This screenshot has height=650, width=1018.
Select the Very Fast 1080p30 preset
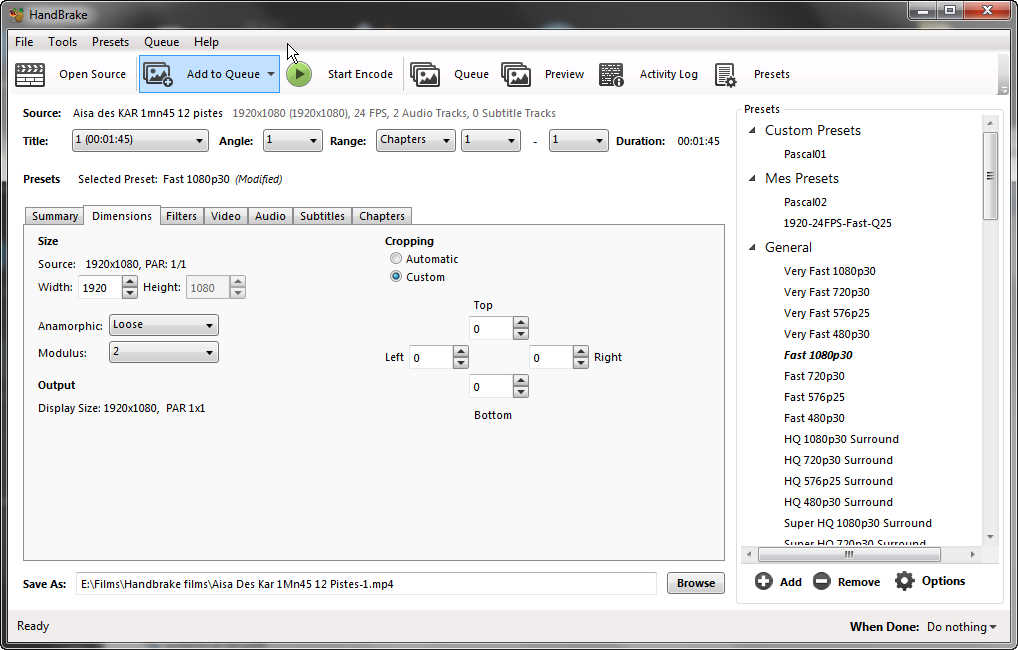pos(830,271)
